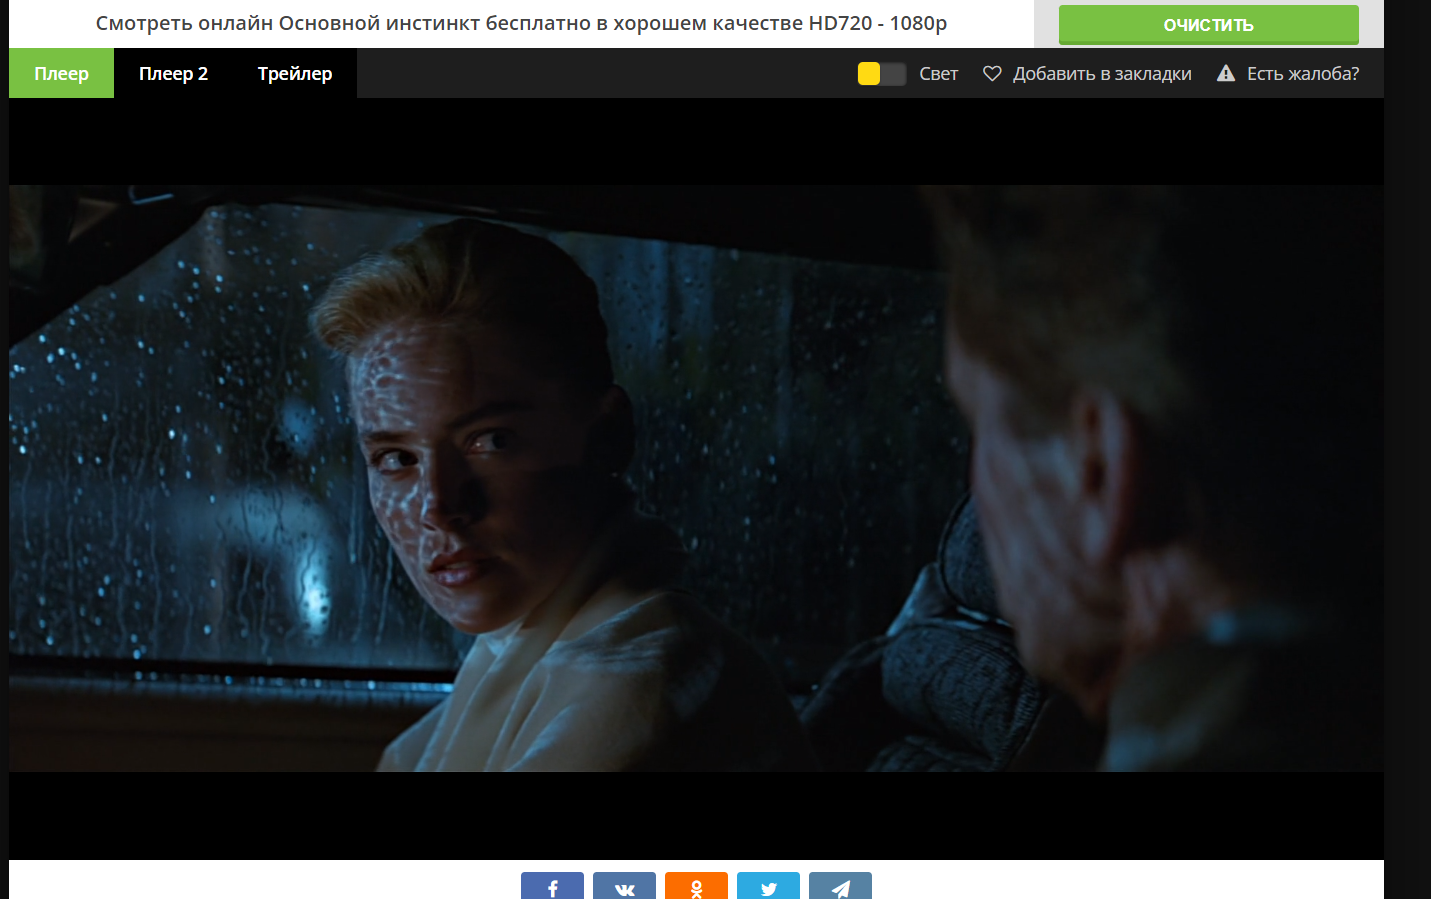
Task: Click the video player frame
Action: (696, 478)
